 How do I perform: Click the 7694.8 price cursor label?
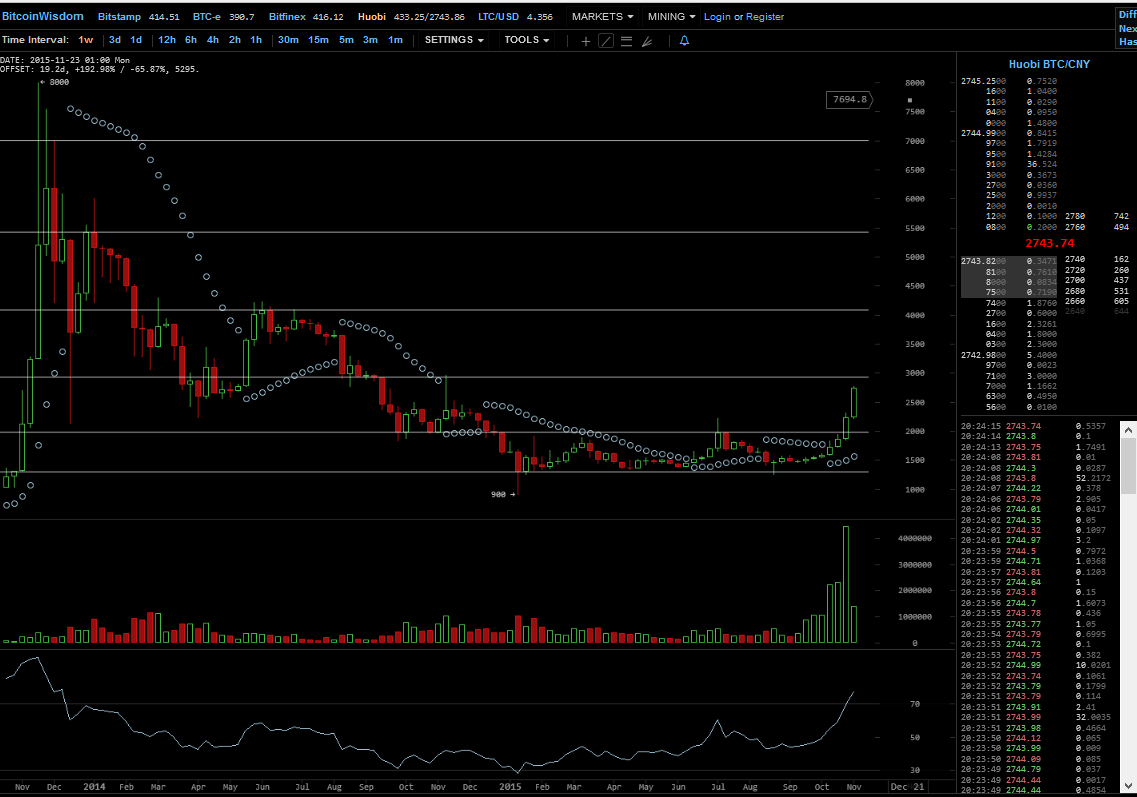[x=849, y=99]
